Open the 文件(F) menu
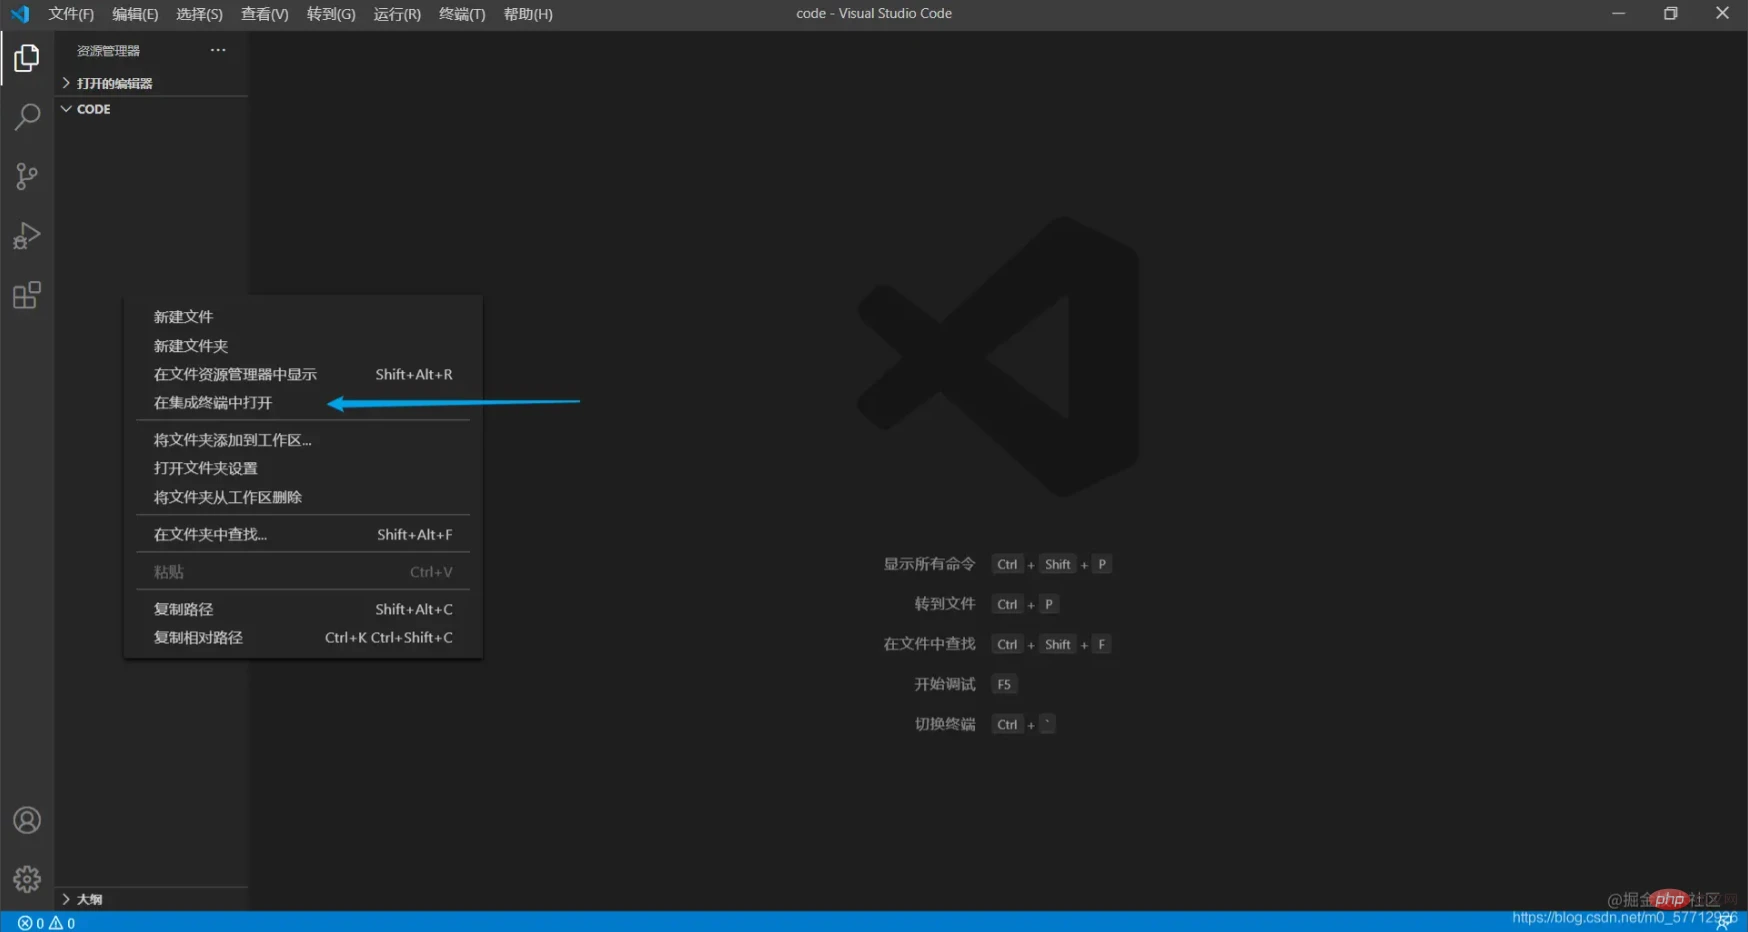1748x932 pixels. (x=71, y=14)
